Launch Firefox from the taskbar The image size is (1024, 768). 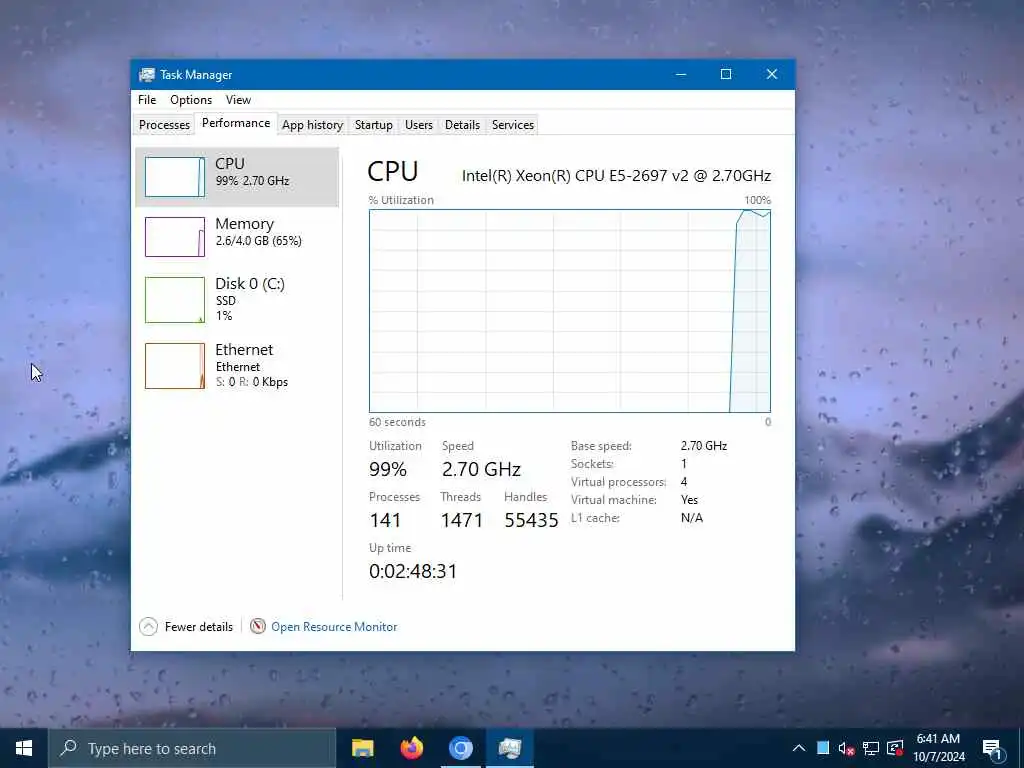[411, 748]
